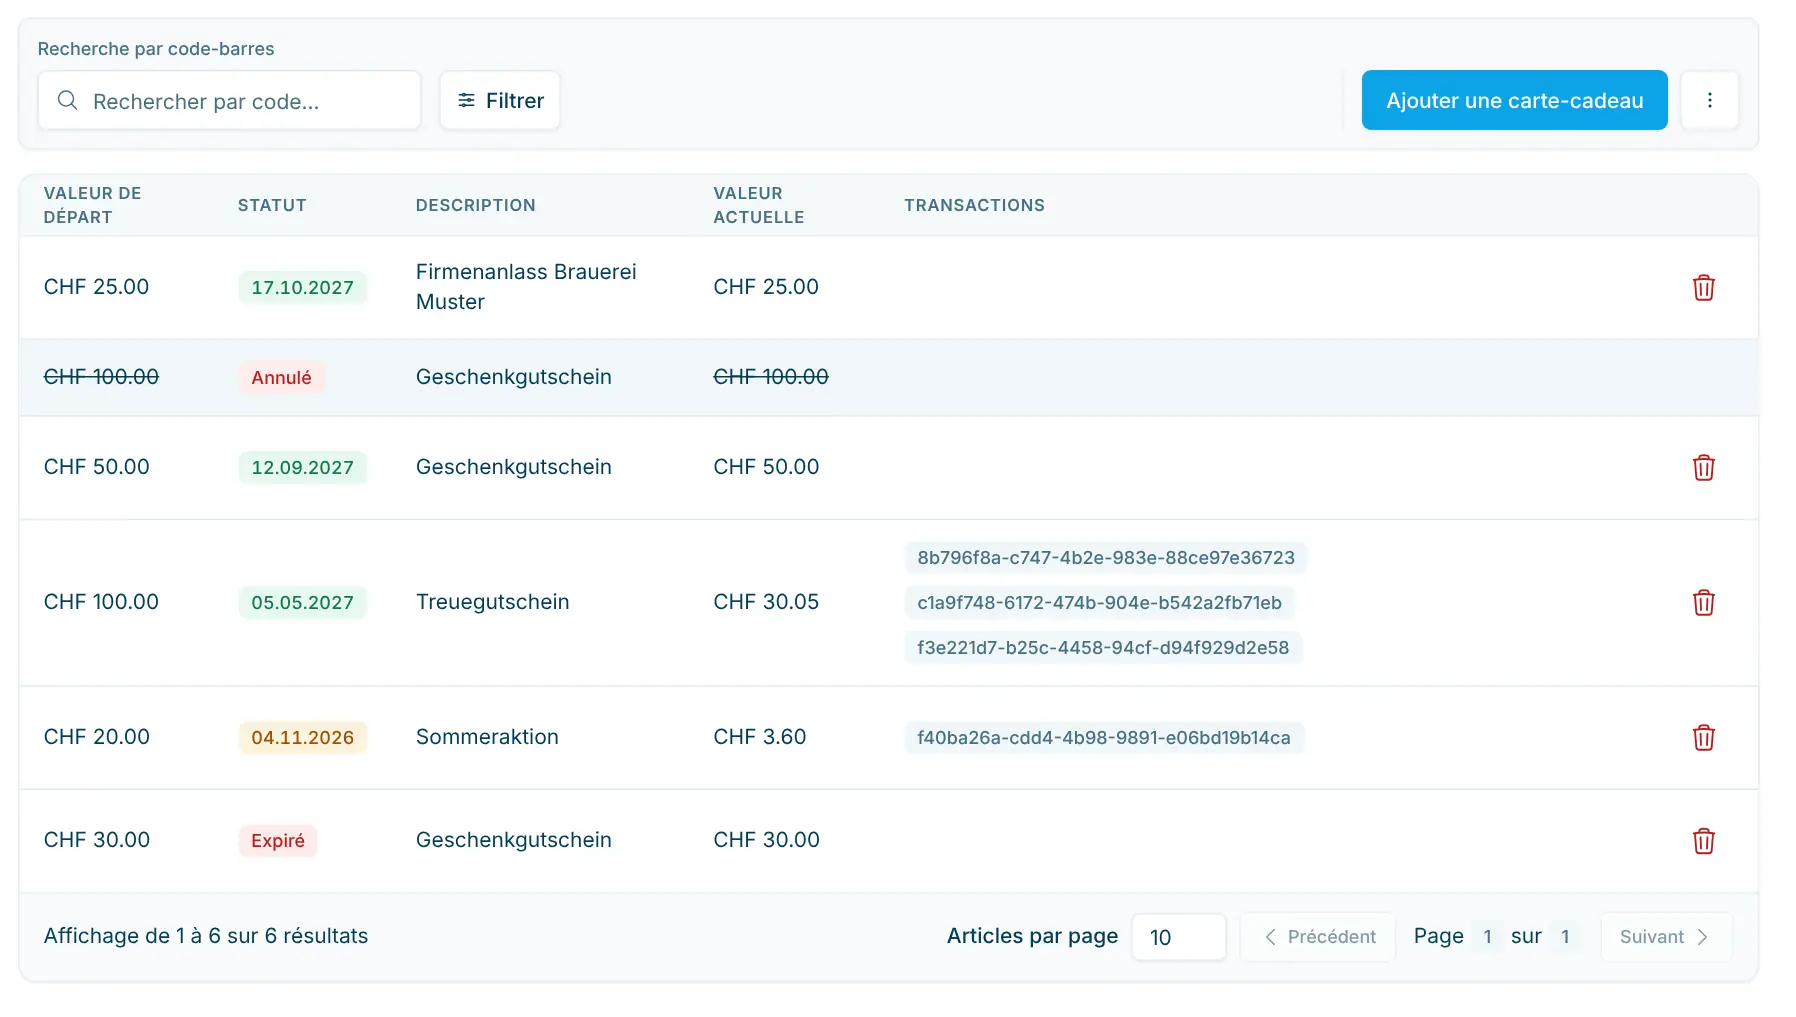This screenshot has width=1796, height=1017.
Task: Click the Affichage de 1 à 6 results text
Action: tap(206, 936)
